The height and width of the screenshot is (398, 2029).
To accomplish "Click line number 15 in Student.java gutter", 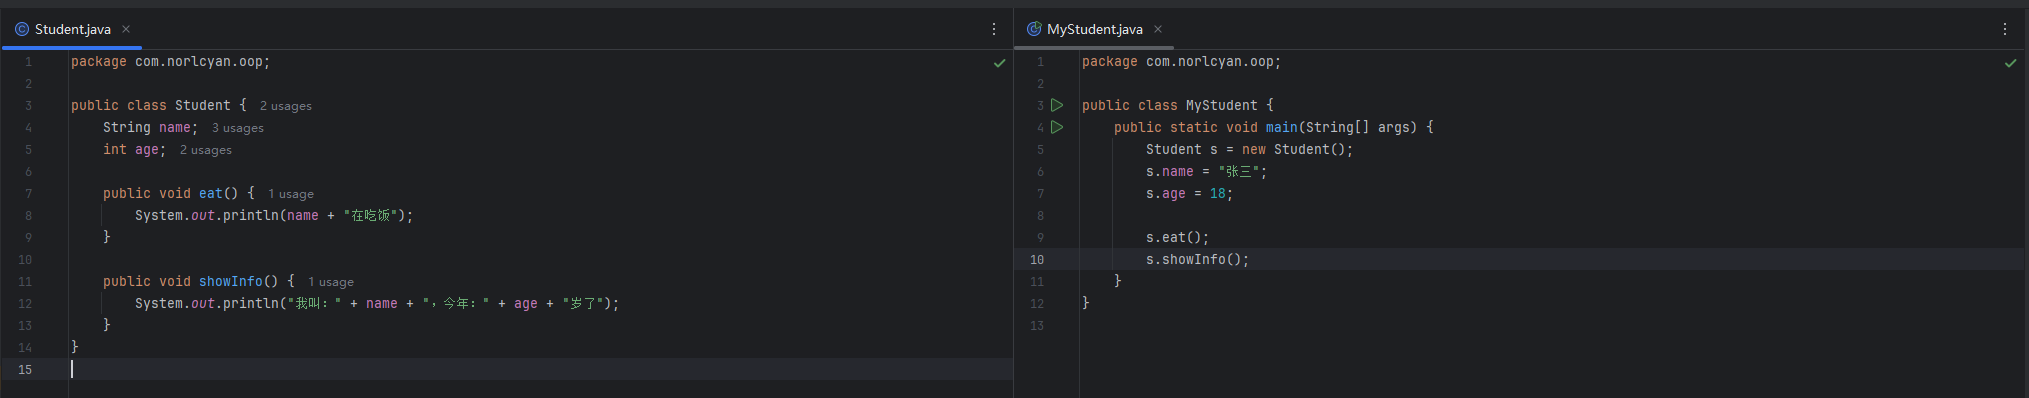I will point(25,369).
